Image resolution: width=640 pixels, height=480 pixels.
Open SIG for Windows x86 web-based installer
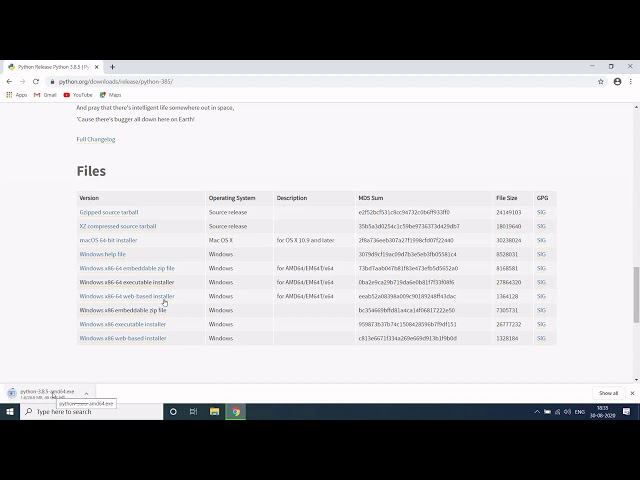click(541, 338)
